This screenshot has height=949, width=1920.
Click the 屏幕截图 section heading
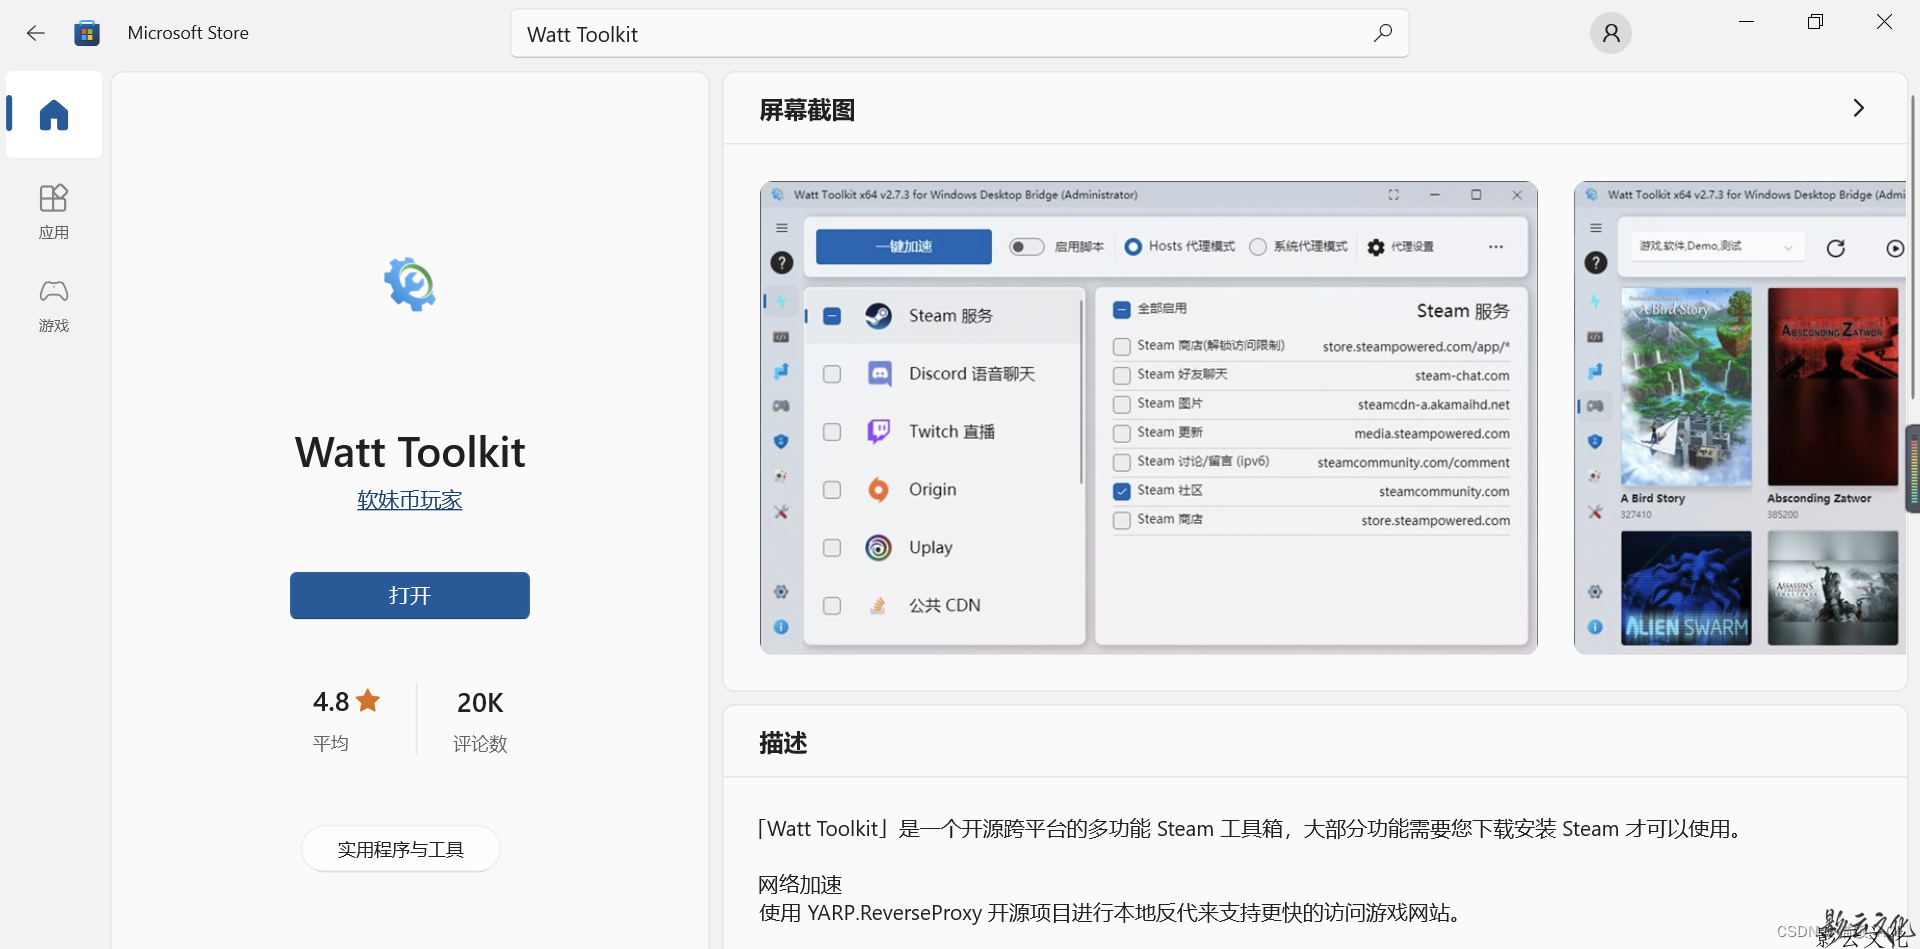pos(807,110)
